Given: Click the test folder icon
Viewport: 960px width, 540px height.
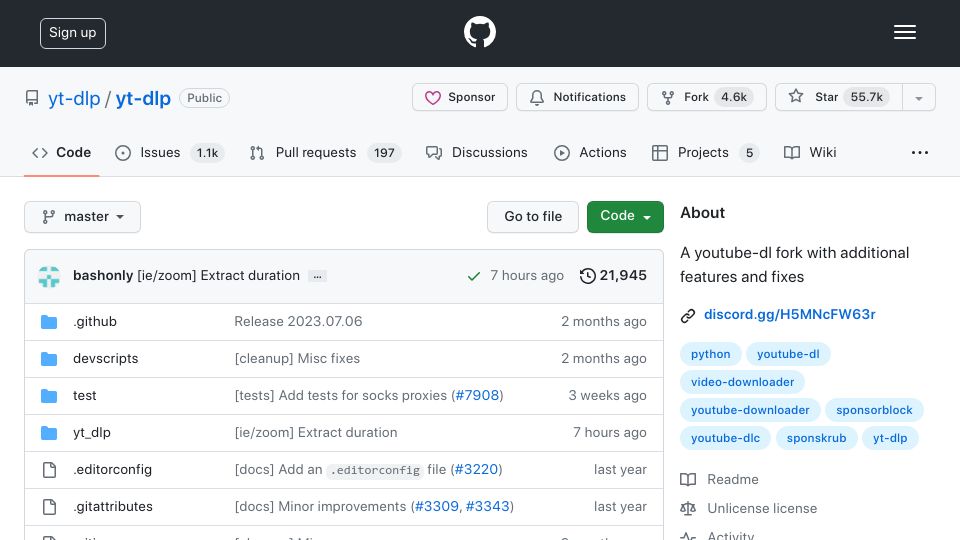Looking at the screenshot, I should pos(49,396).
